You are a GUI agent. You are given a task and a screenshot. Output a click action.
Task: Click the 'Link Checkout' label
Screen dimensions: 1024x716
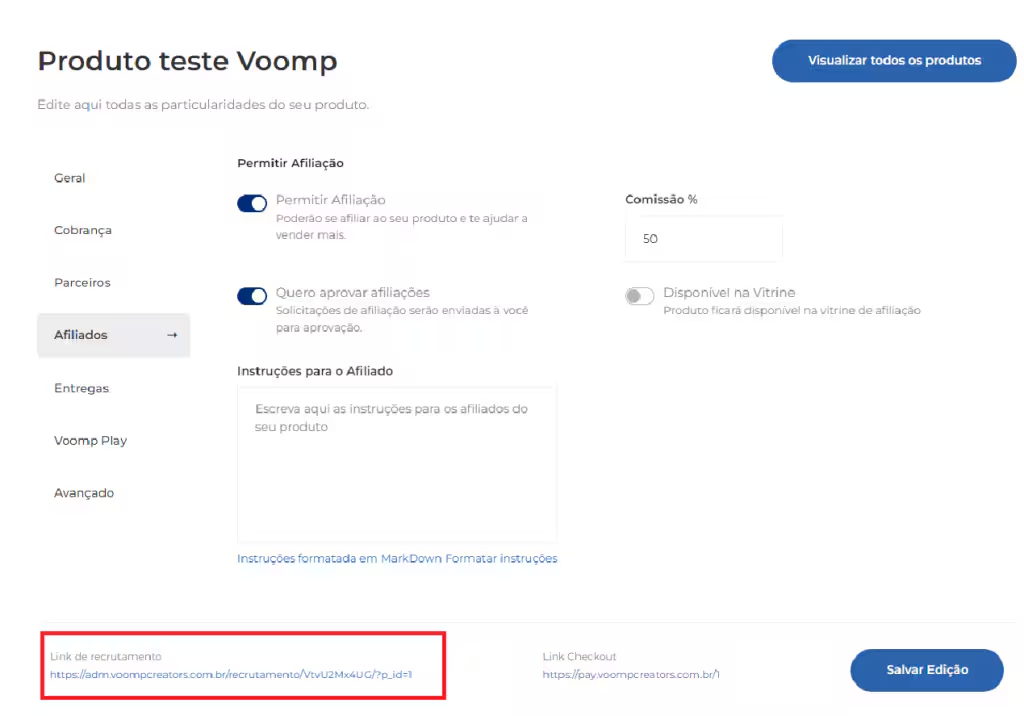(579, 657)
